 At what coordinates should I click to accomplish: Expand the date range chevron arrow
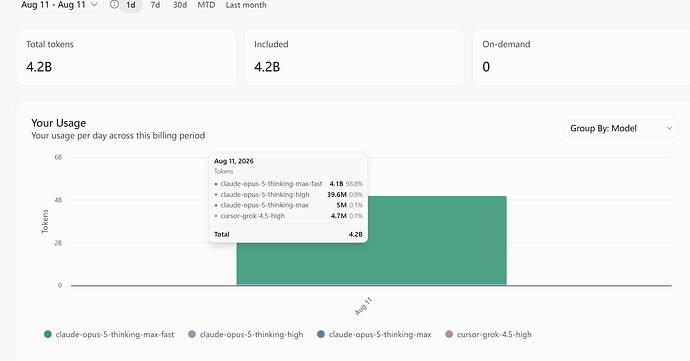tap(94, 4)
